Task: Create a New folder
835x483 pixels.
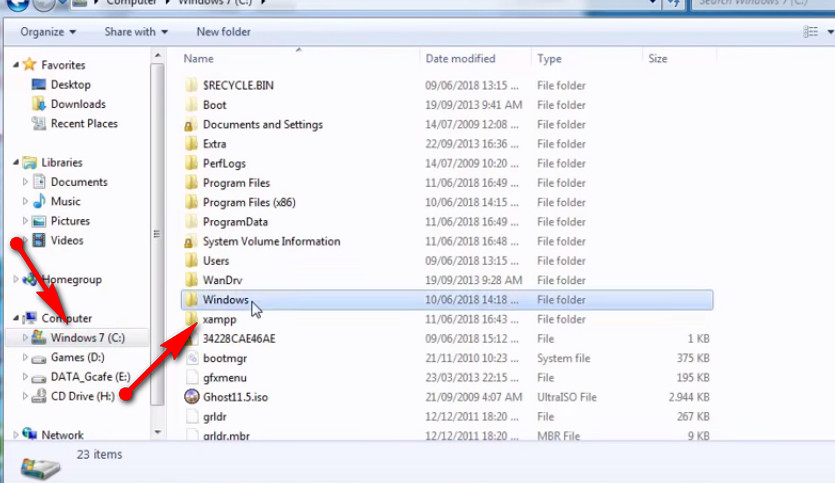Action: [224, 32]
